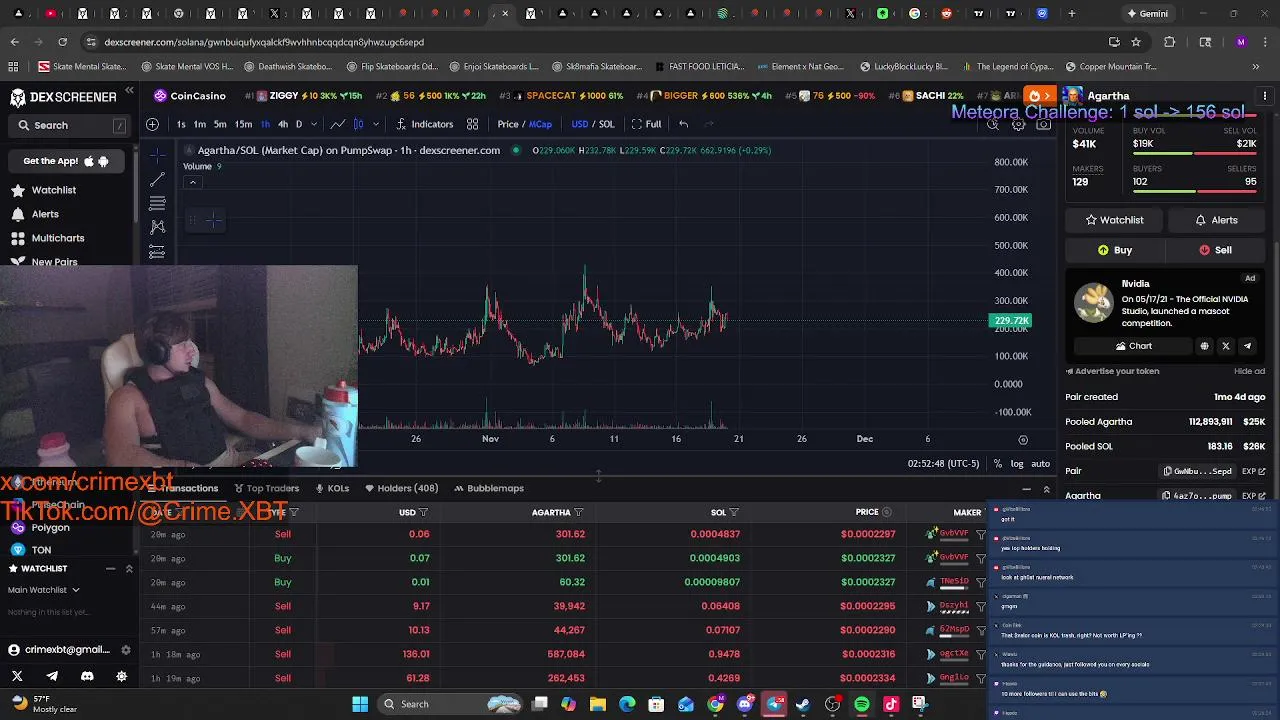Open Multicharts in the sidebar
Screen dimensions: 1280x720
(x=58, y=238)
